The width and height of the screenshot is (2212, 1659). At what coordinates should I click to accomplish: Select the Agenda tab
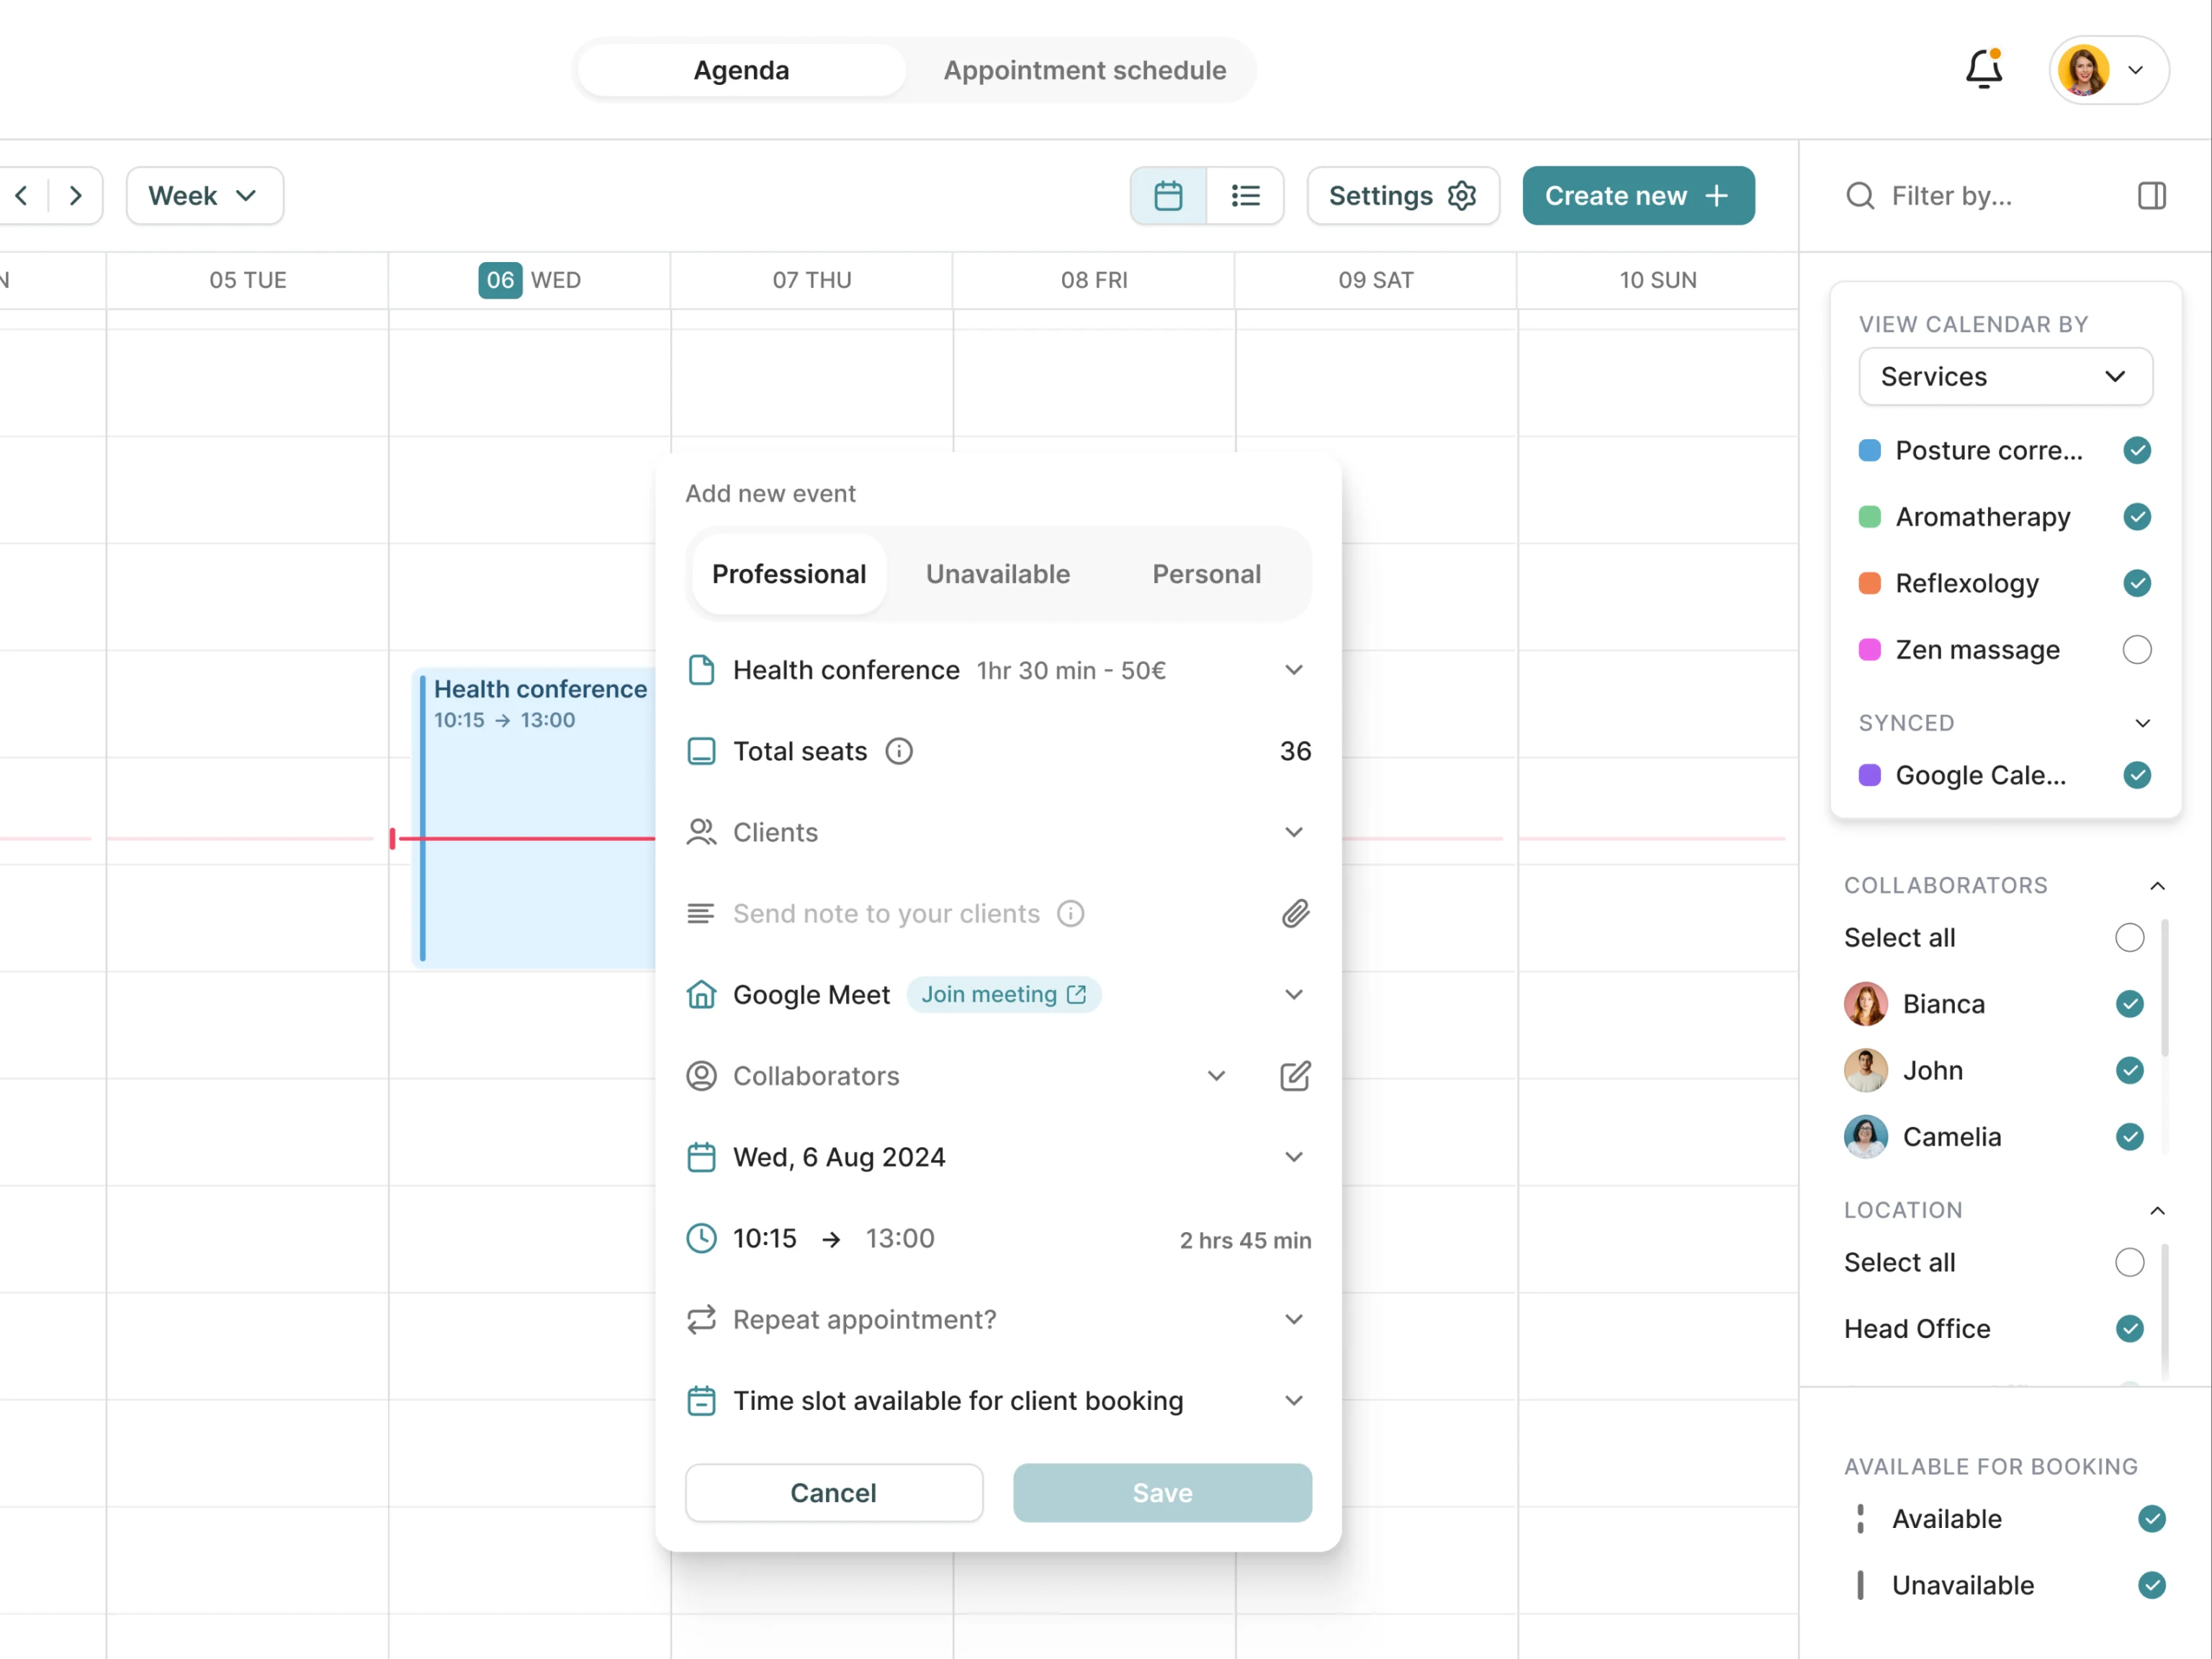click(x=741, y=70)
